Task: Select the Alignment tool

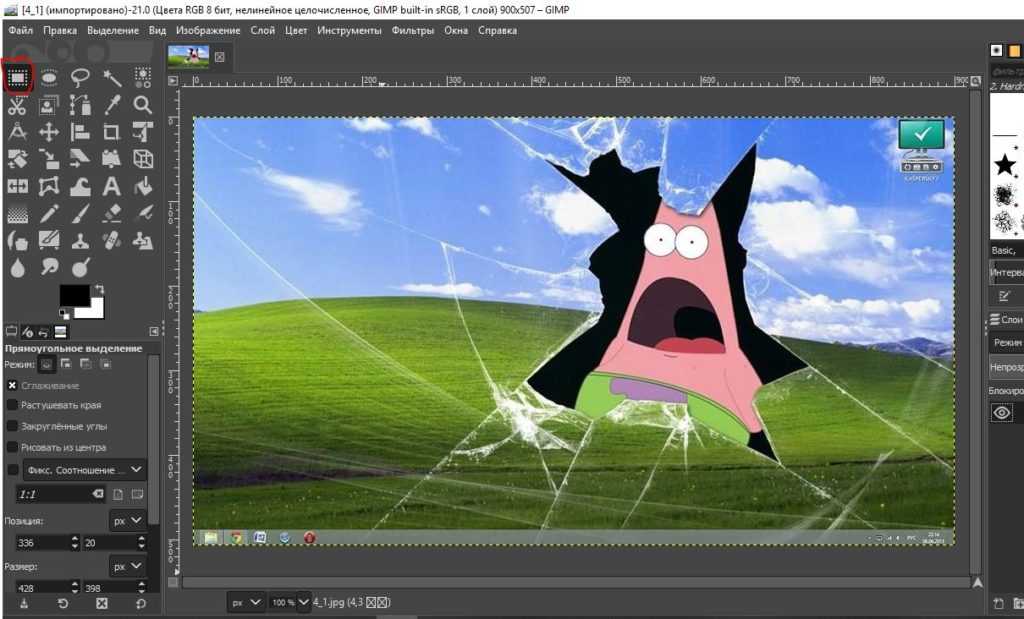Action: coord(80,133)
